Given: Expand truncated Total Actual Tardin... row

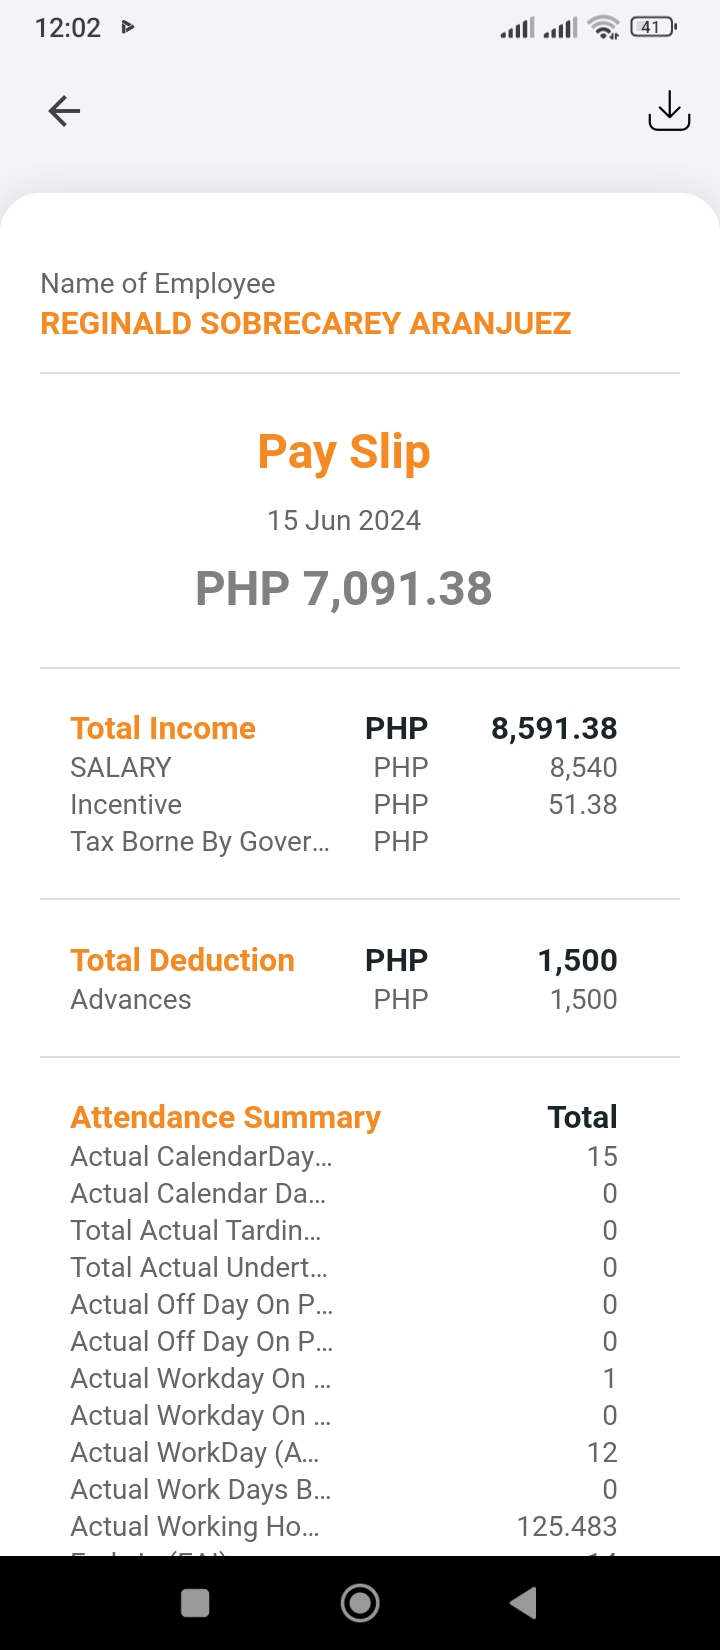Looking at the screenshot, I should tap(196, 1230).
